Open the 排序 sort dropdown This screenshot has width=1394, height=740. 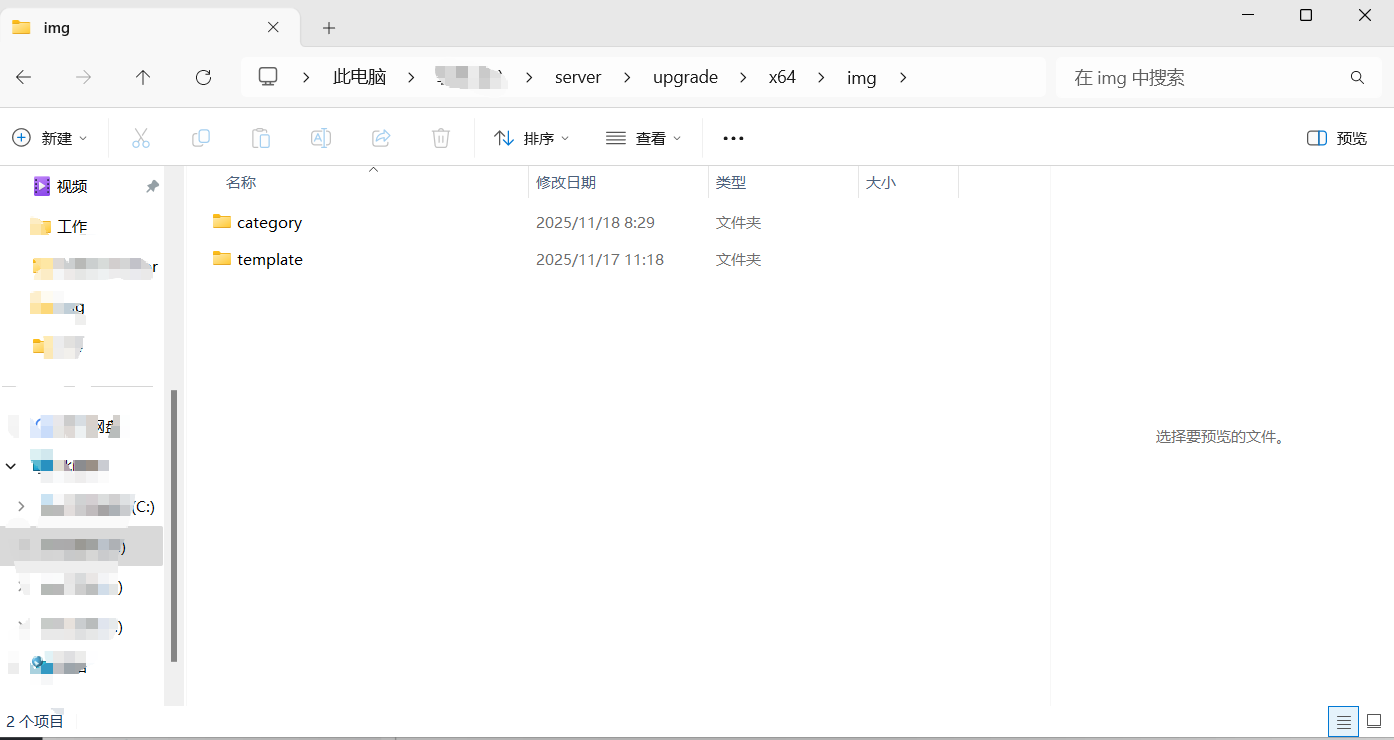point(532,138)
